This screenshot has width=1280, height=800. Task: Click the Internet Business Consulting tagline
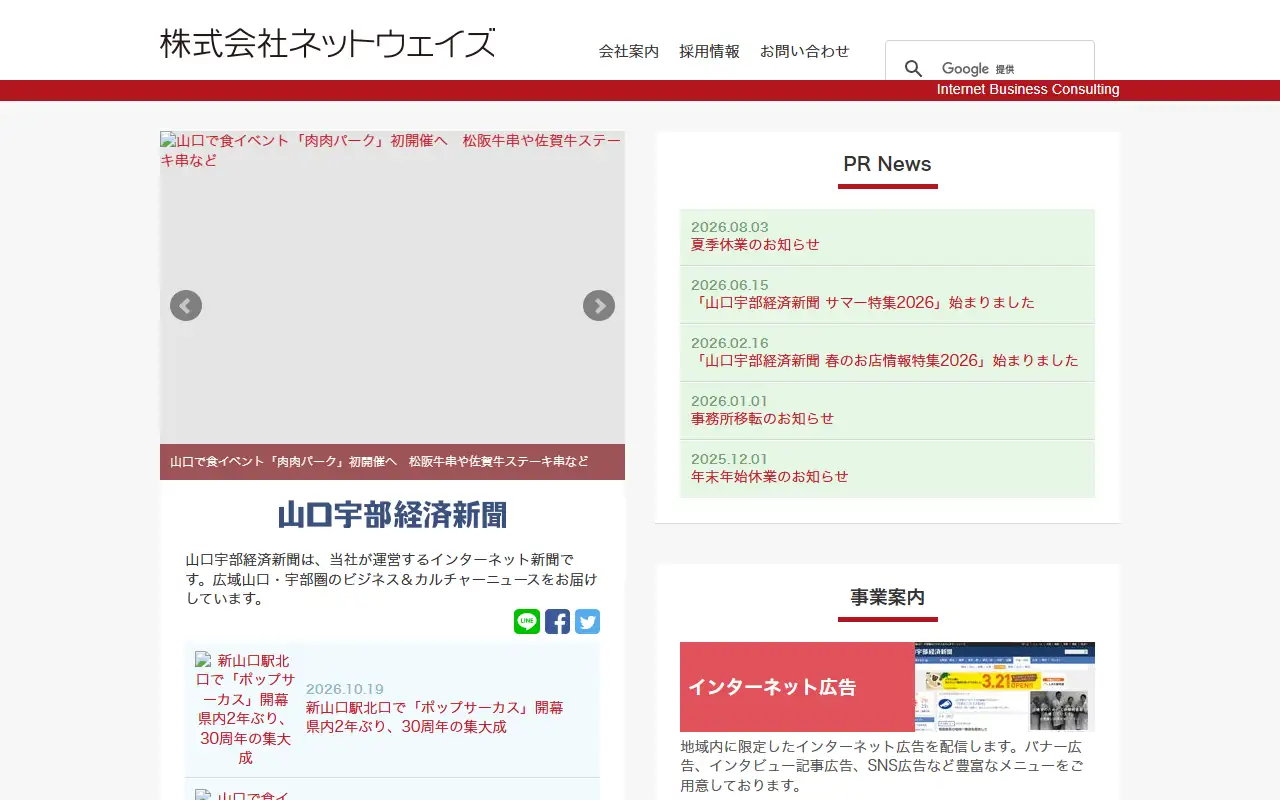pyautogui.click(x=1028, y=89)
